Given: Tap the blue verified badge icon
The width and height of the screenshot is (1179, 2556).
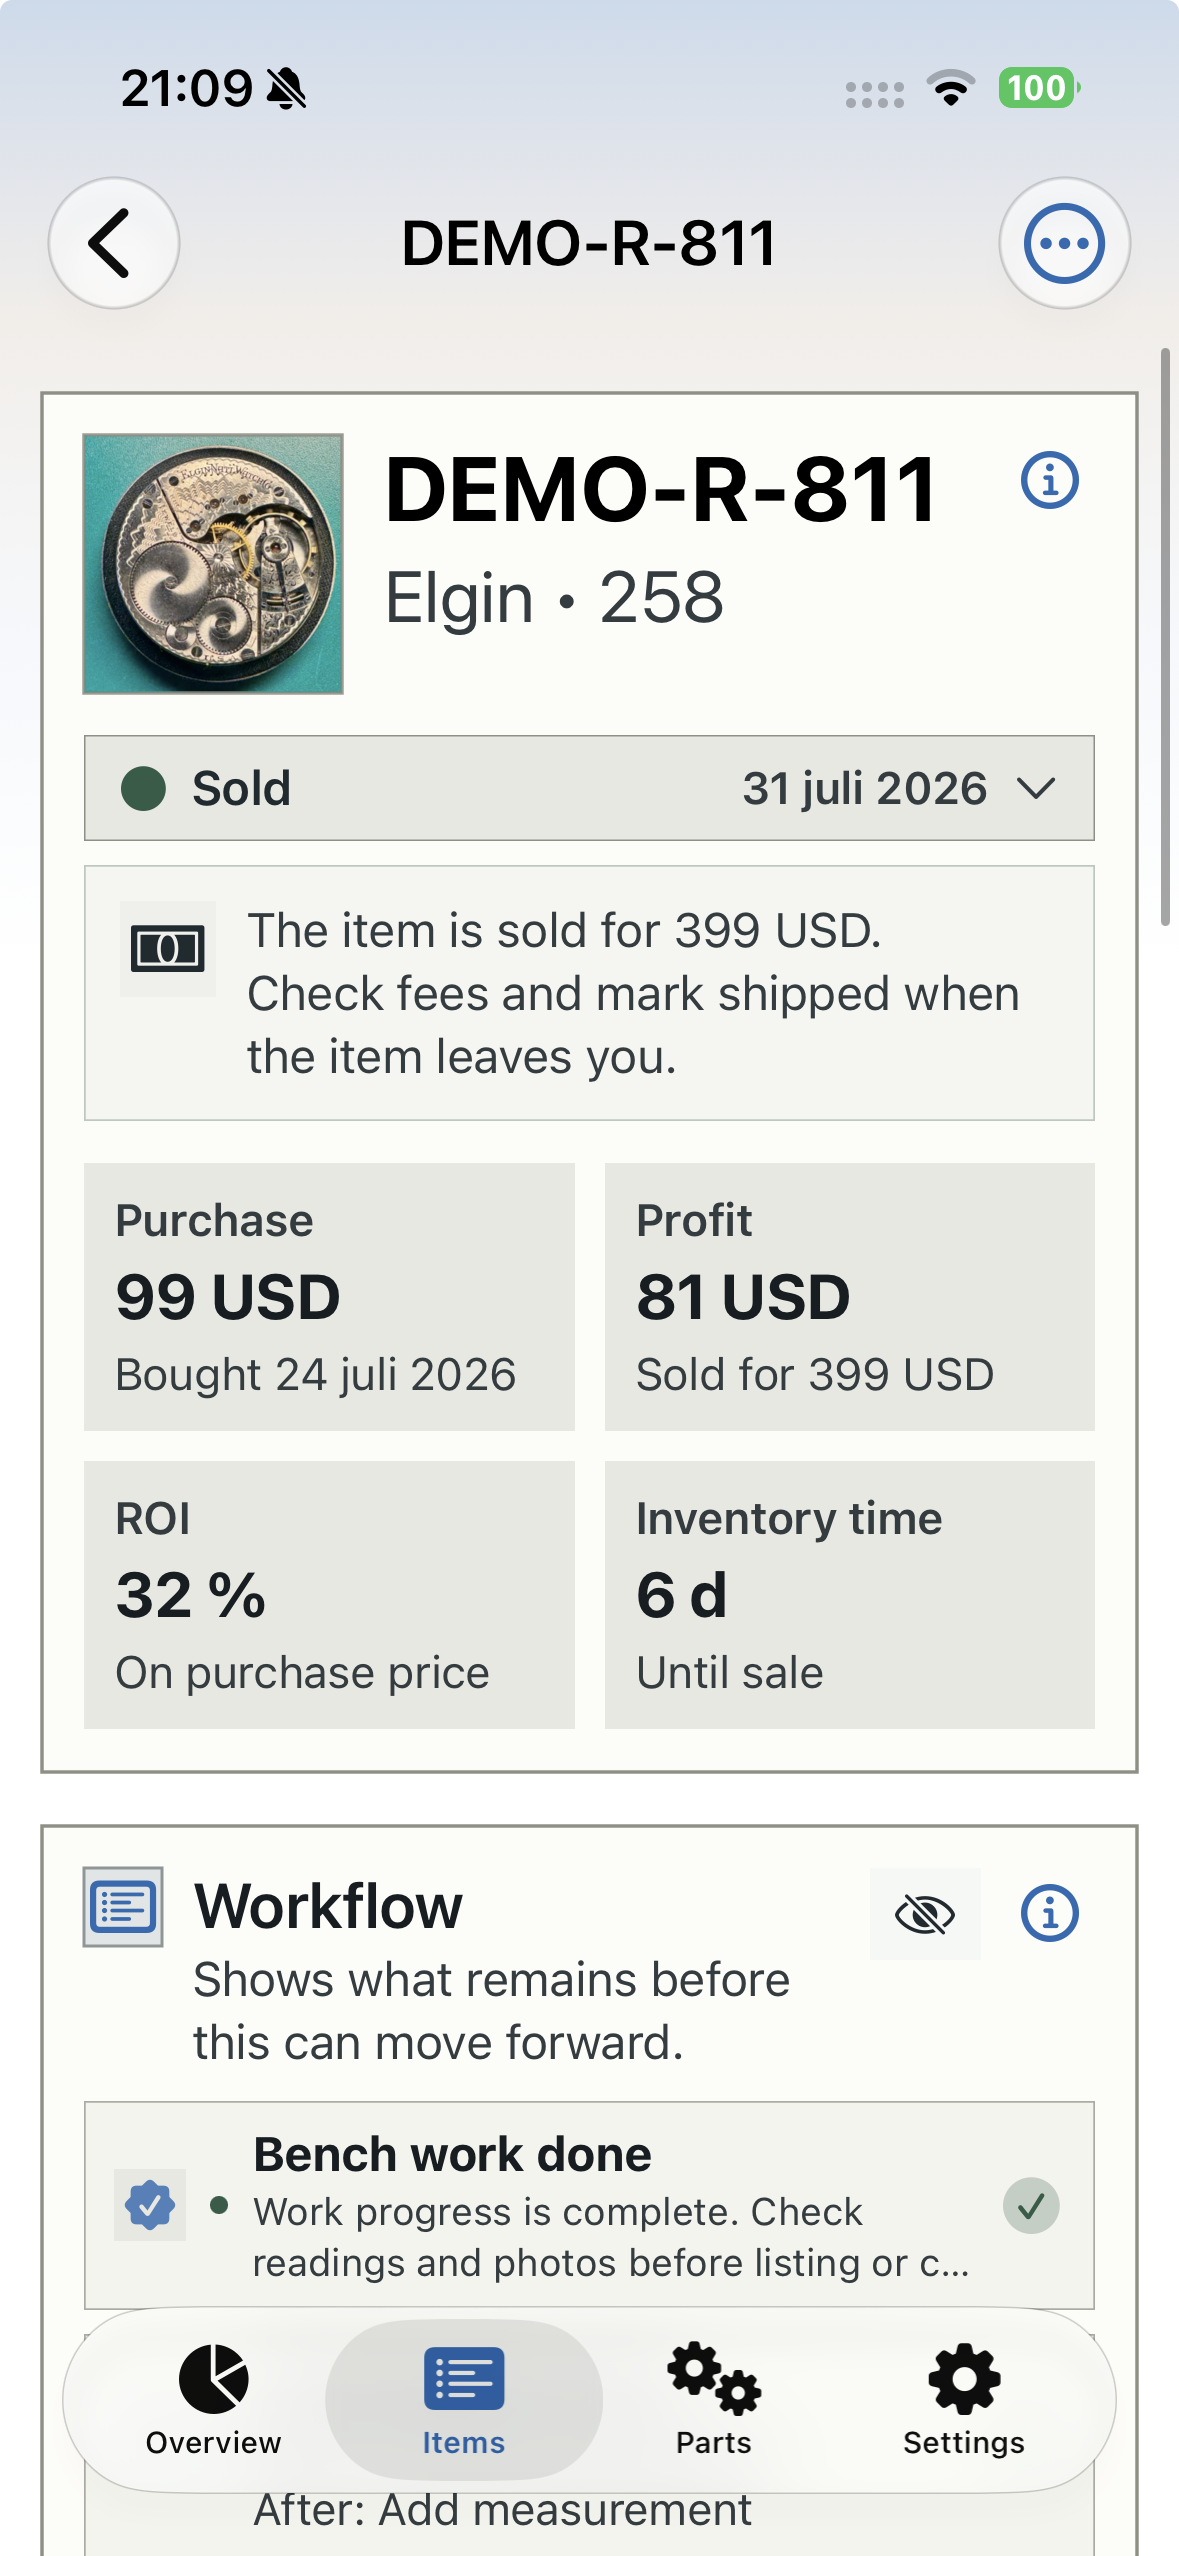Looking at the screenshot, I should pos(150,2205).
